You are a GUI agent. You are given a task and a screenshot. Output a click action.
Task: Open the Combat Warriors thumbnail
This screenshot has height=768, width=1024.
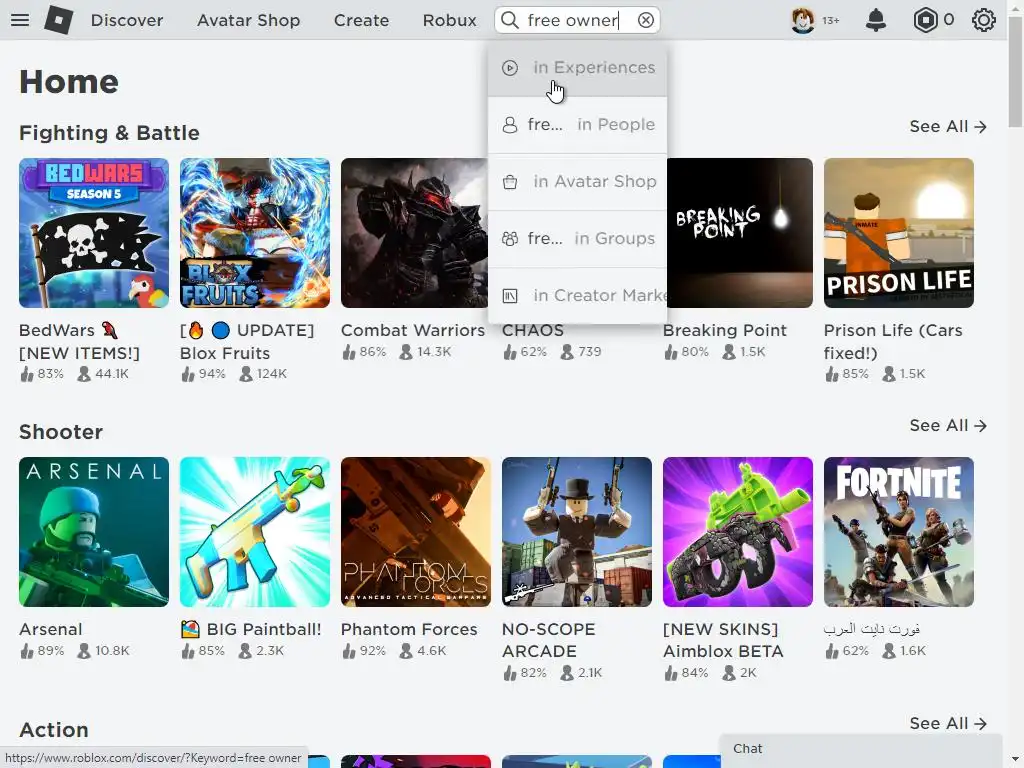(414, 233)
